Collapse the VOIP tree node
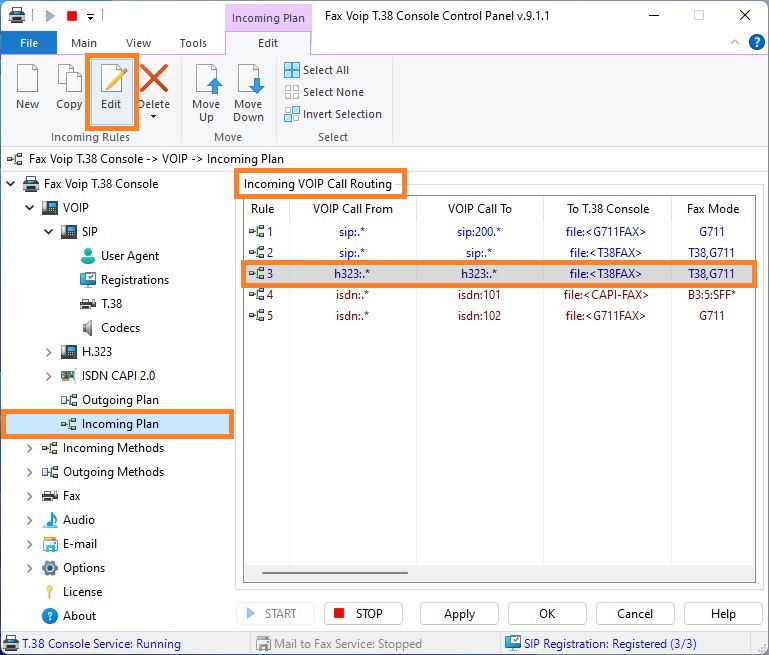This screenshot has height=655, width=769. point(30,208)
